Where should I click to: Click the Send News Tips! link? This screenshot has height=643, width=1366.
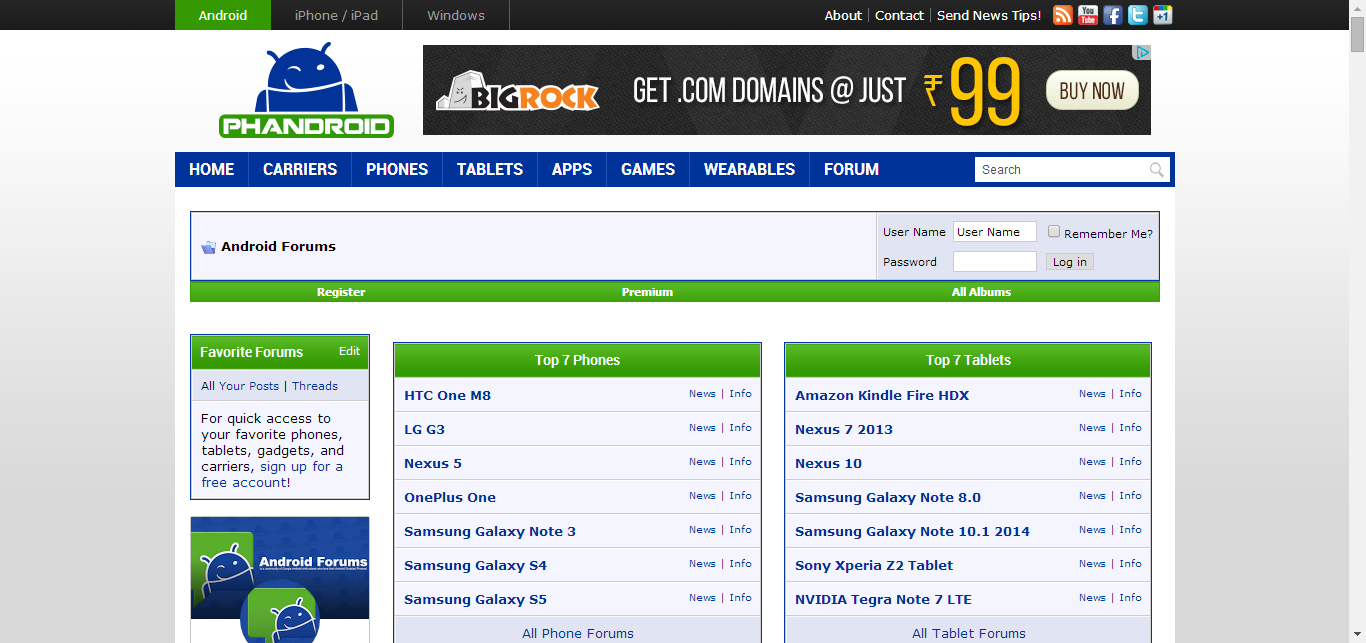[x=989, y=15]
